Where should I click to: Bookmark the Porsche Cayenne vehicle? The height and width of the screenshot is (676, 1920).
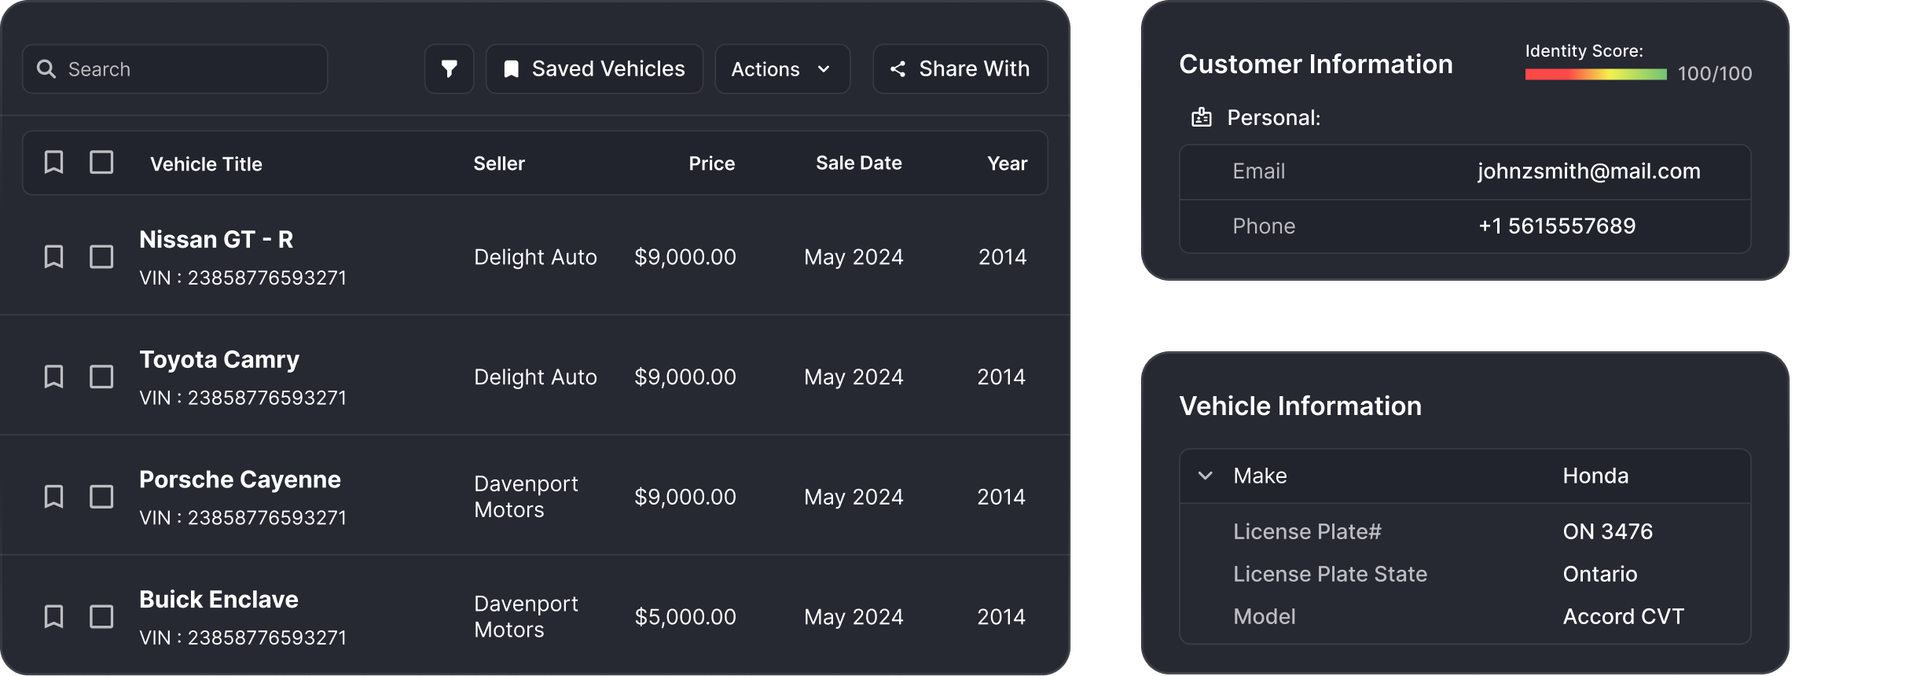pos(54,497)
